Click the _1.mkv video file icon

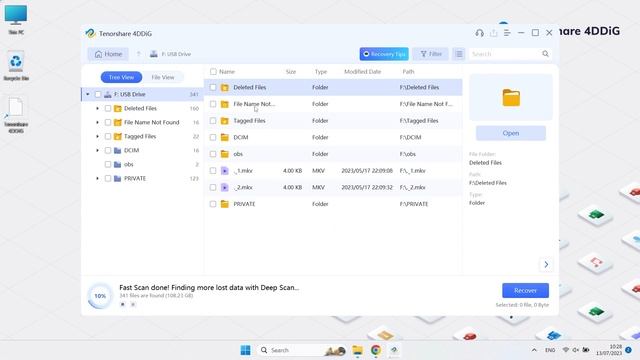pyautogui.click(x=224, y=171)
